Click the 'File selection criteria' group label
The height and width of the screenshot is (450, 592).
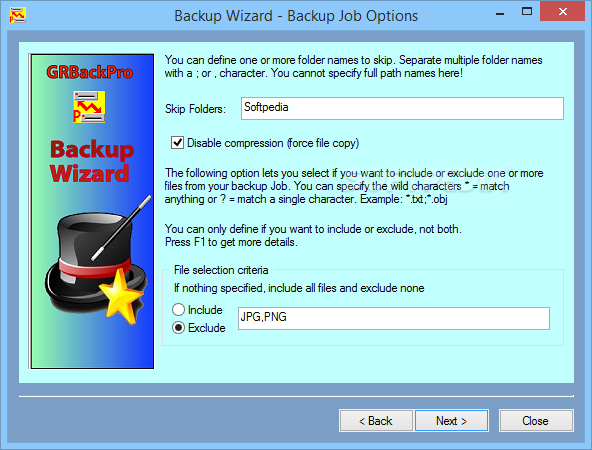pyautogui.click(x=221, y=270)
